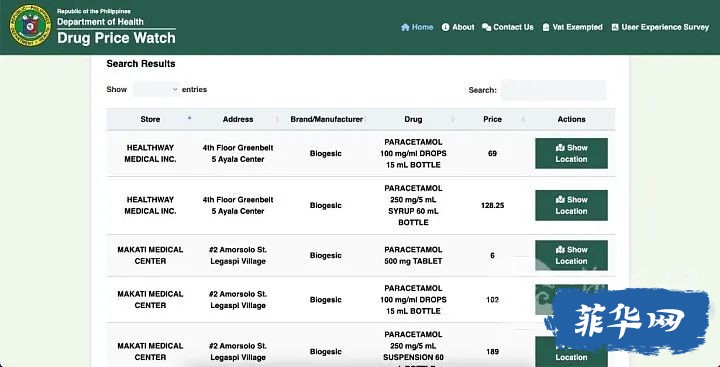Click the Department of Health seal logo

tap(30, 26)
